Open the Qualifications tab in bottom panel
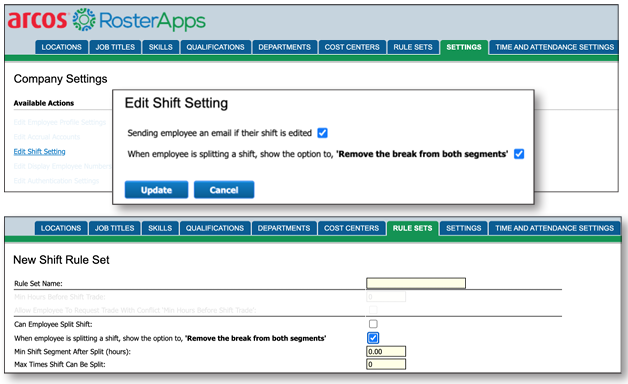628x384 pixels. (215, 228)
